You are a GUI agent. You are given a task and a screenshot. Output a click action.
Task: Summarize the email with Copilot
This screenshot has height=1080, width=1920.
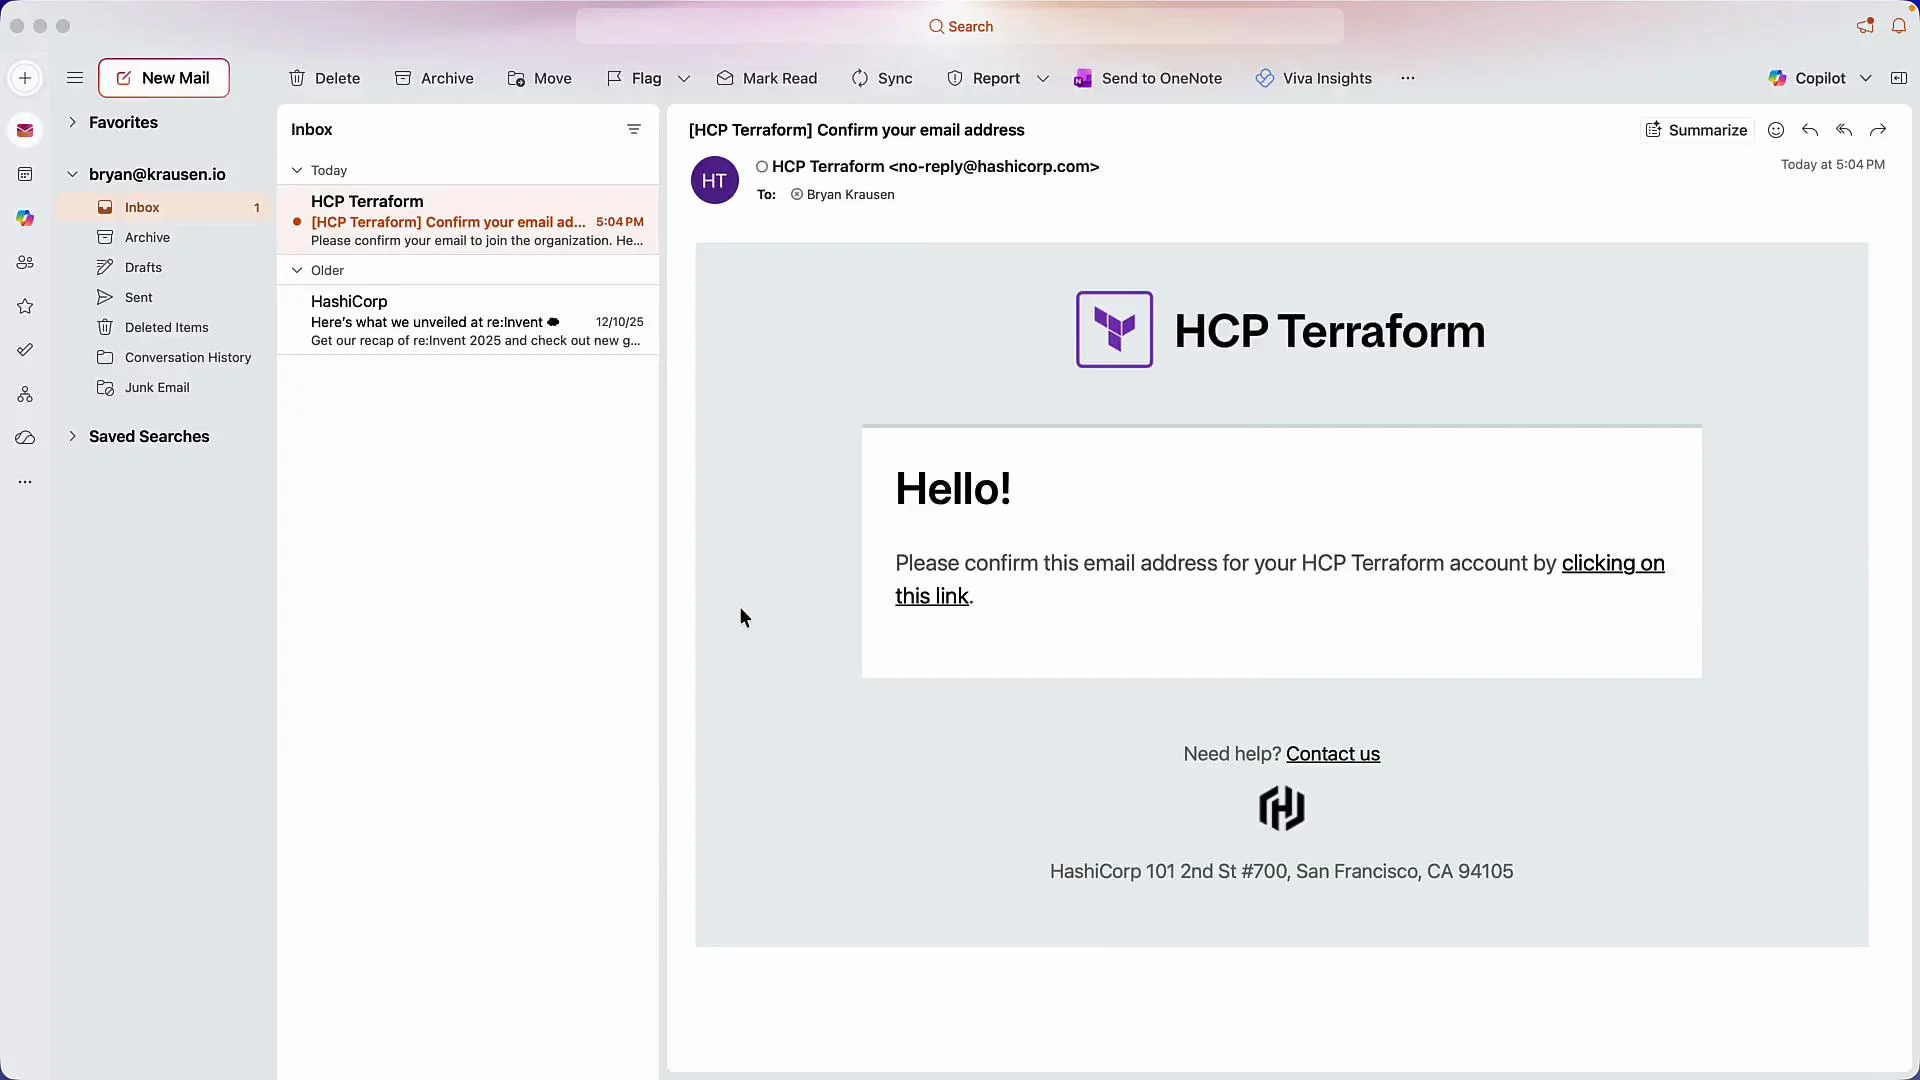pyautogui.click(x=1696, y=130)
